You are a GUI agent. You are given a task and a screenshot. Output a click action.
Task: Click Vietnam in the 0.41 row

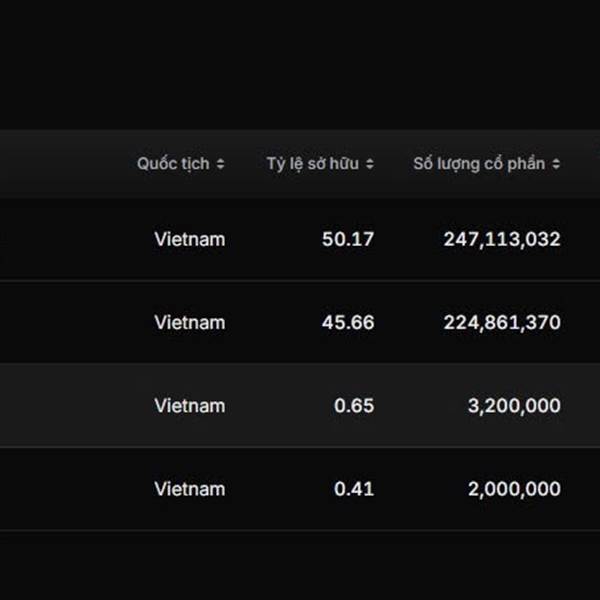190,489
